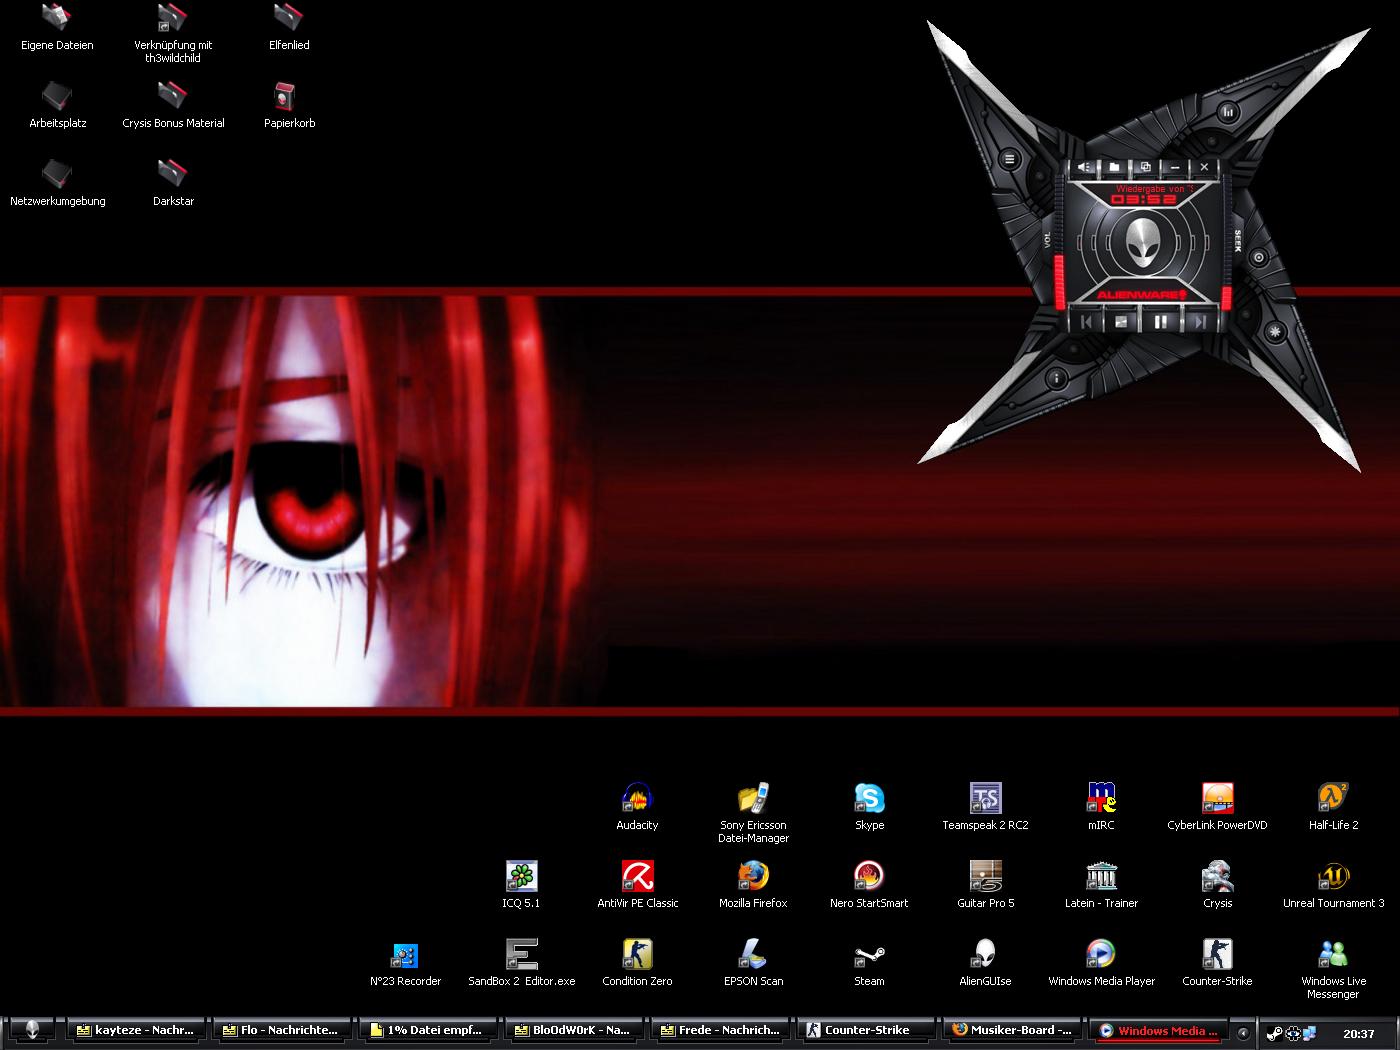Switch to BloOdWOrK taskbar window
The height and width of the screenshot is (1050, 1400).
574,1030
